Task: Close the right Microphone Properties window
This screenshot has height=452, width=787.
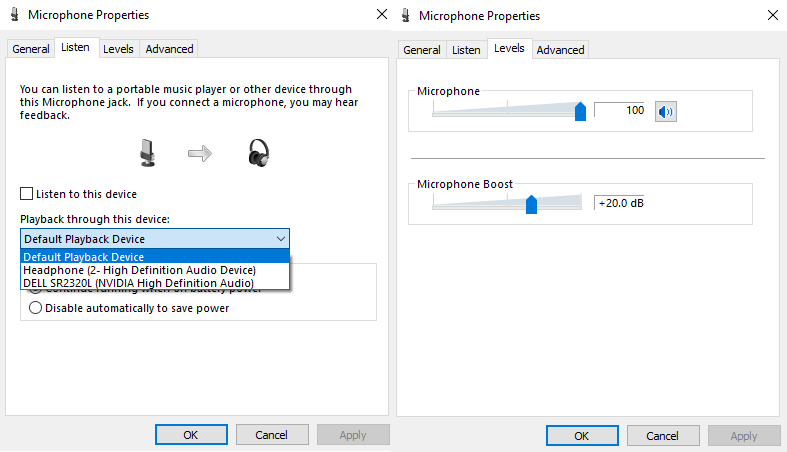Action: click(x=773, y=16)
